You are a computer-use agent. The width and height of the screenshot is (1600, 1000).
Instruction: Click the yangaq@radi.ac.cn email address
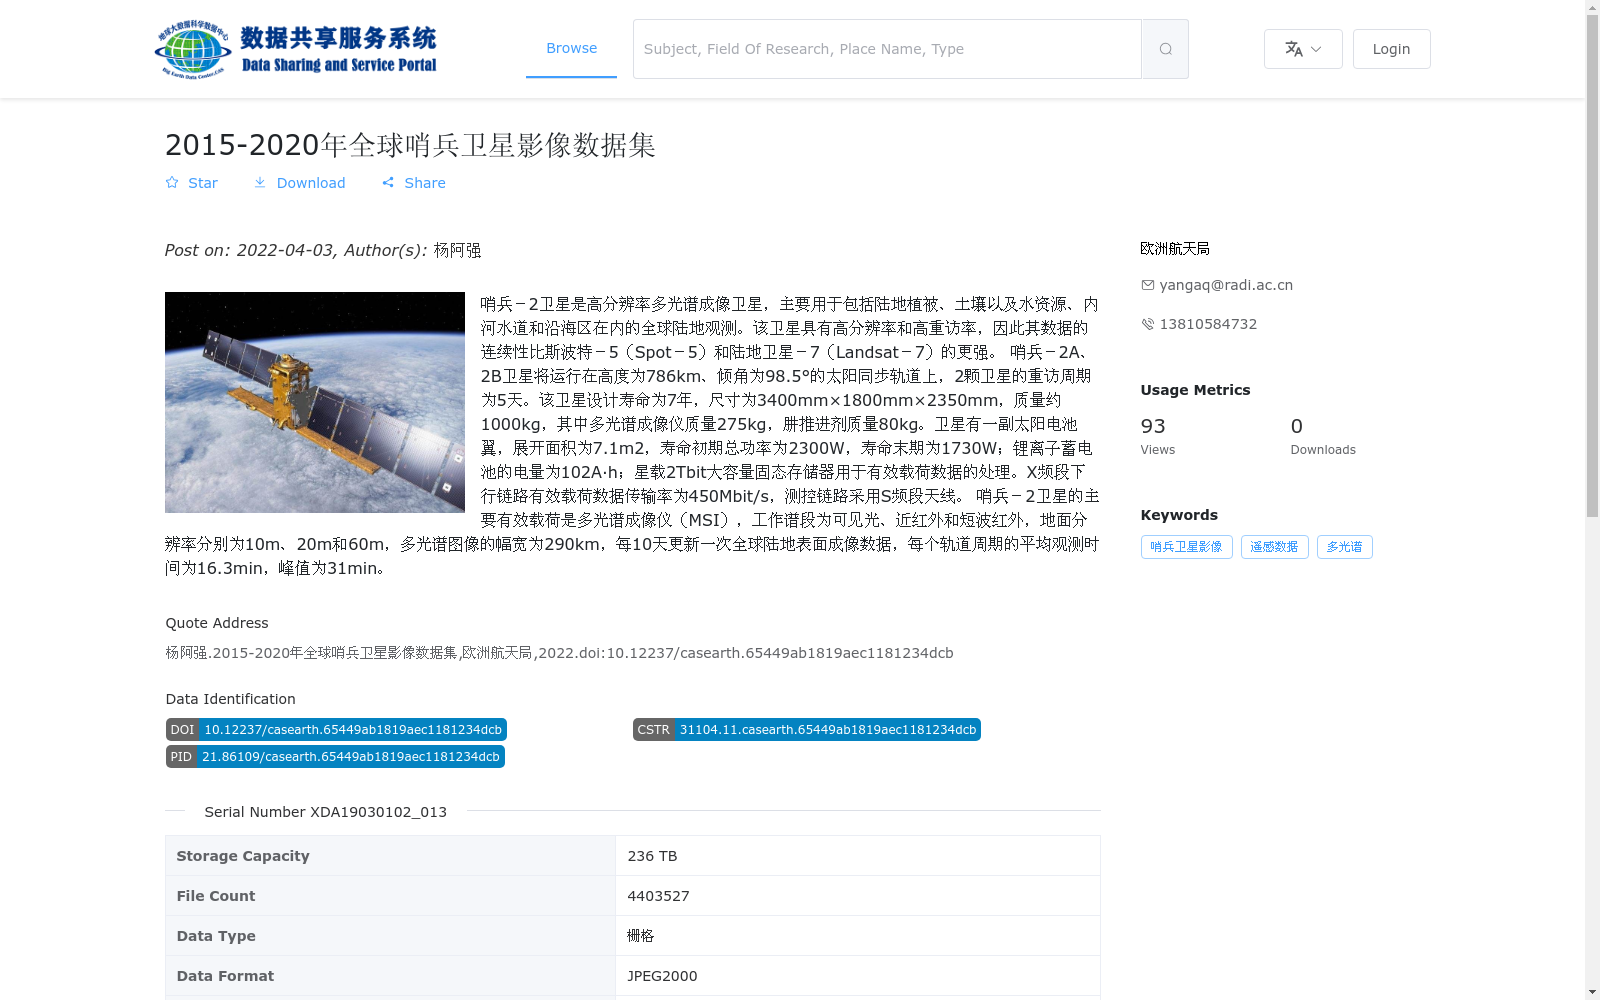(x=1226, y=285)
